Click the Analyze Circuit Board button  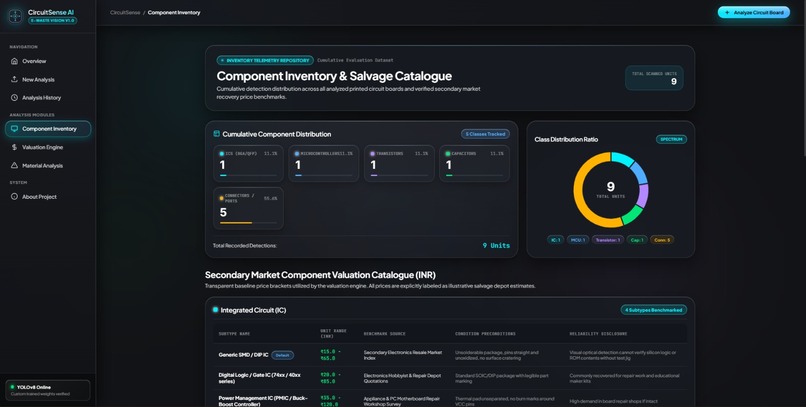coord(754,12)
